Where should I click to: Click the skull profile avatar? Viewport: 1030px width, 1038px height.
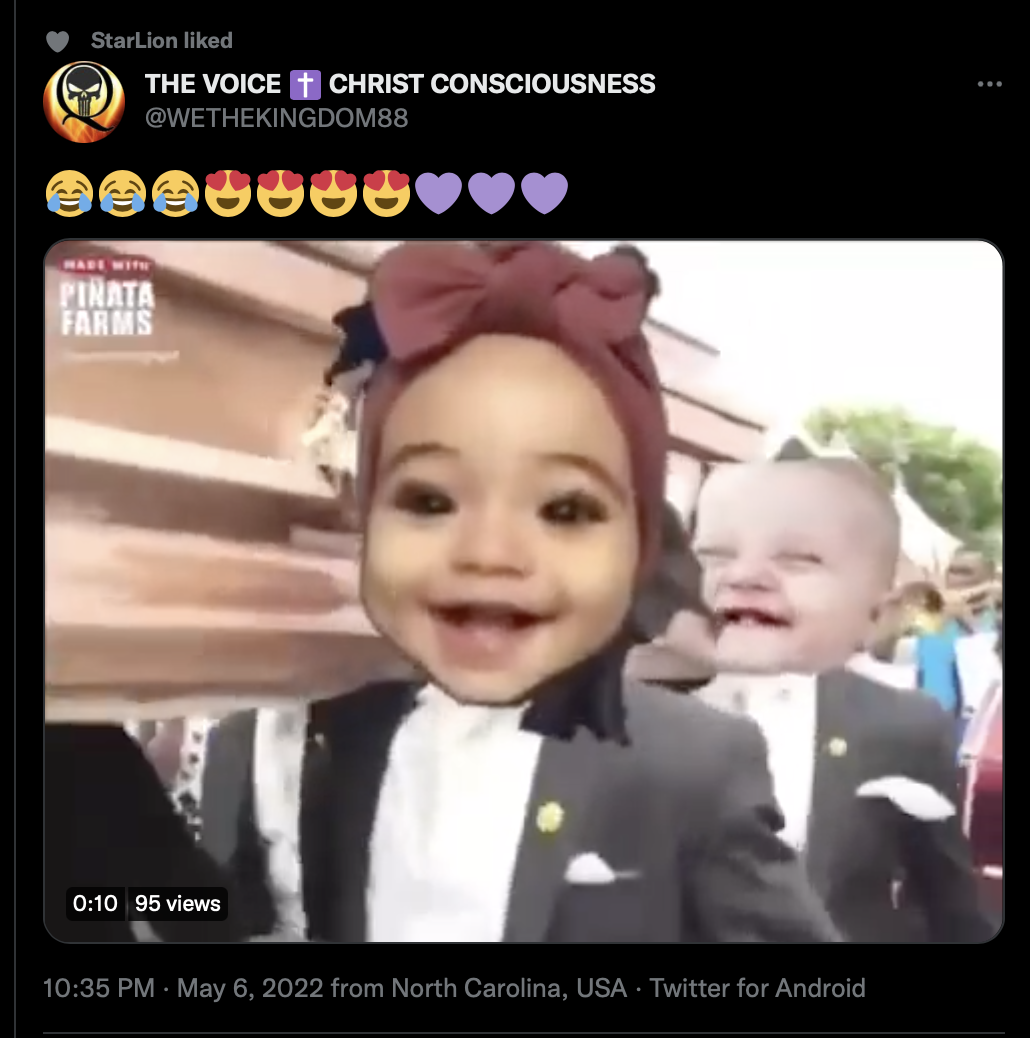click(84, 102)
